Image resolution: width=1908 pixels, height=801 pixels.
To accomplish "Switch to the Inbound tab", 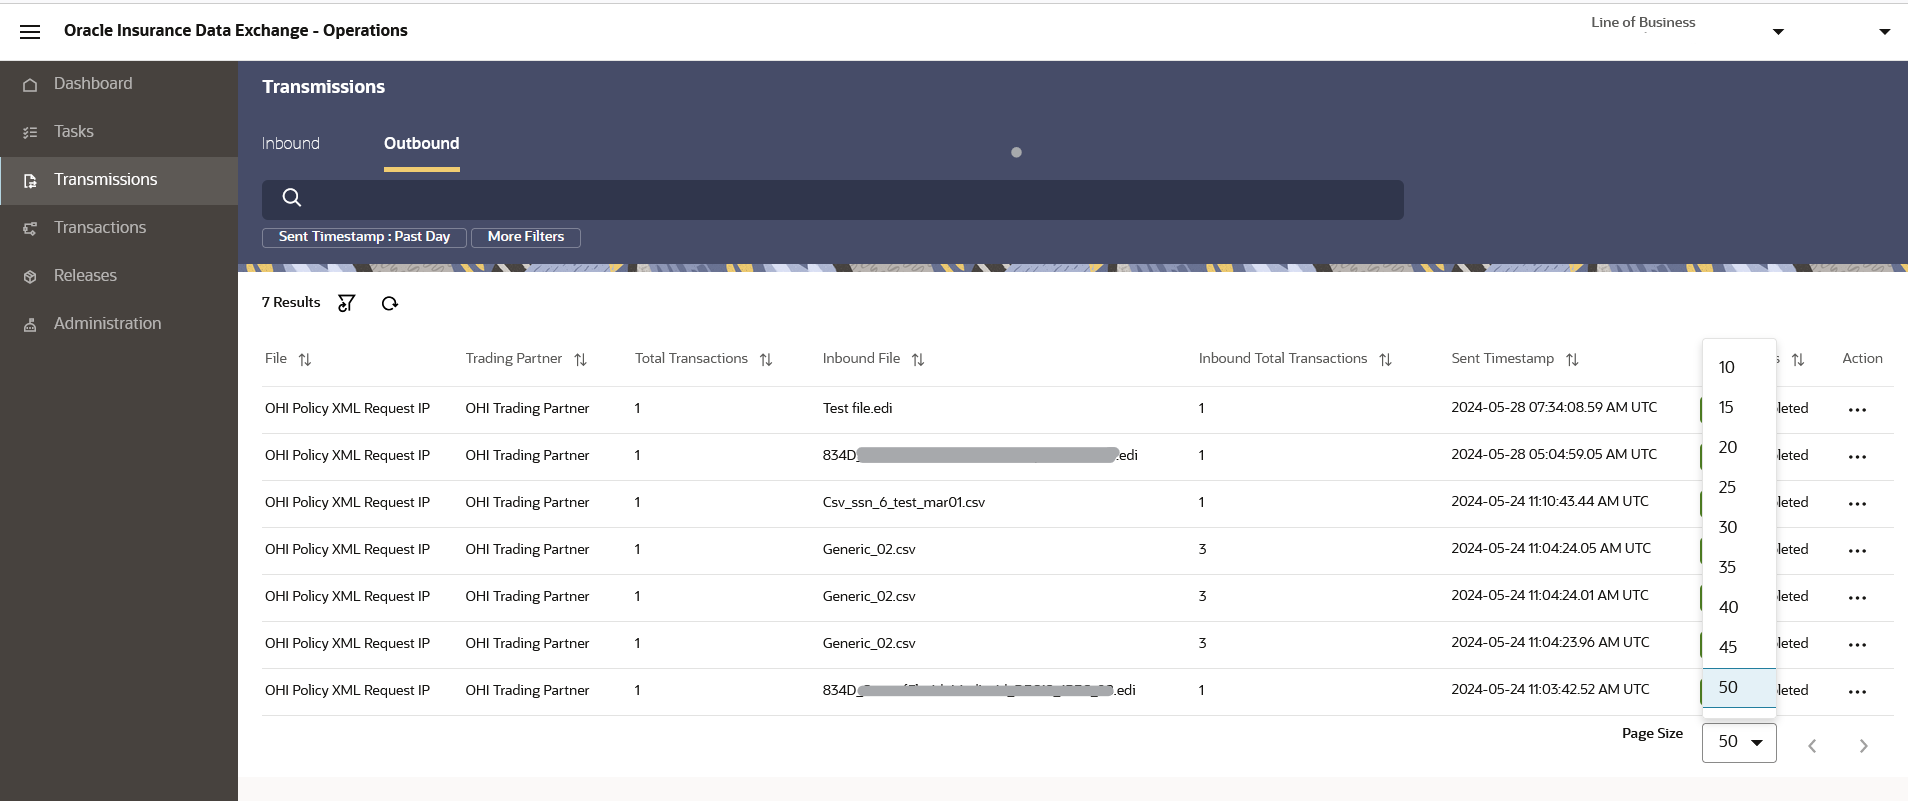I will (291, 144).
